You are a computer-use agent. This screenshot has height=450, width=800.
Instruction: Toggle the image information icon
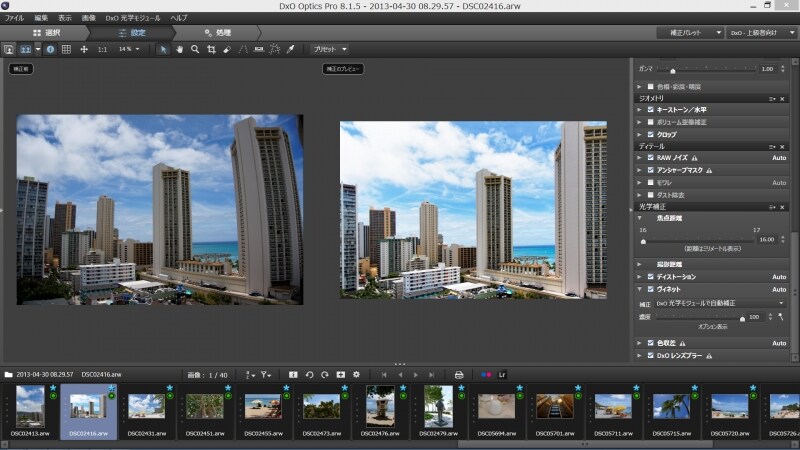coord(50,49)
